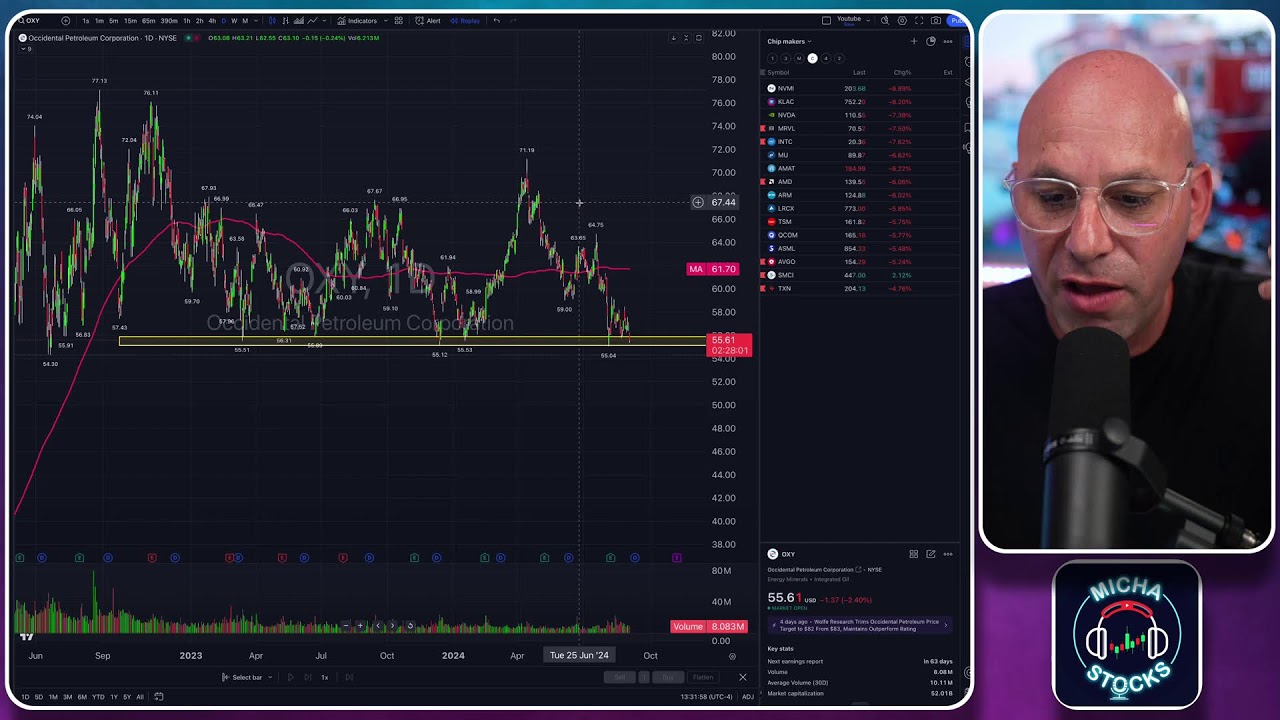Select the 4h chart interval
This screenshot has width=1280, height=720.
click(x=211, y=20)
